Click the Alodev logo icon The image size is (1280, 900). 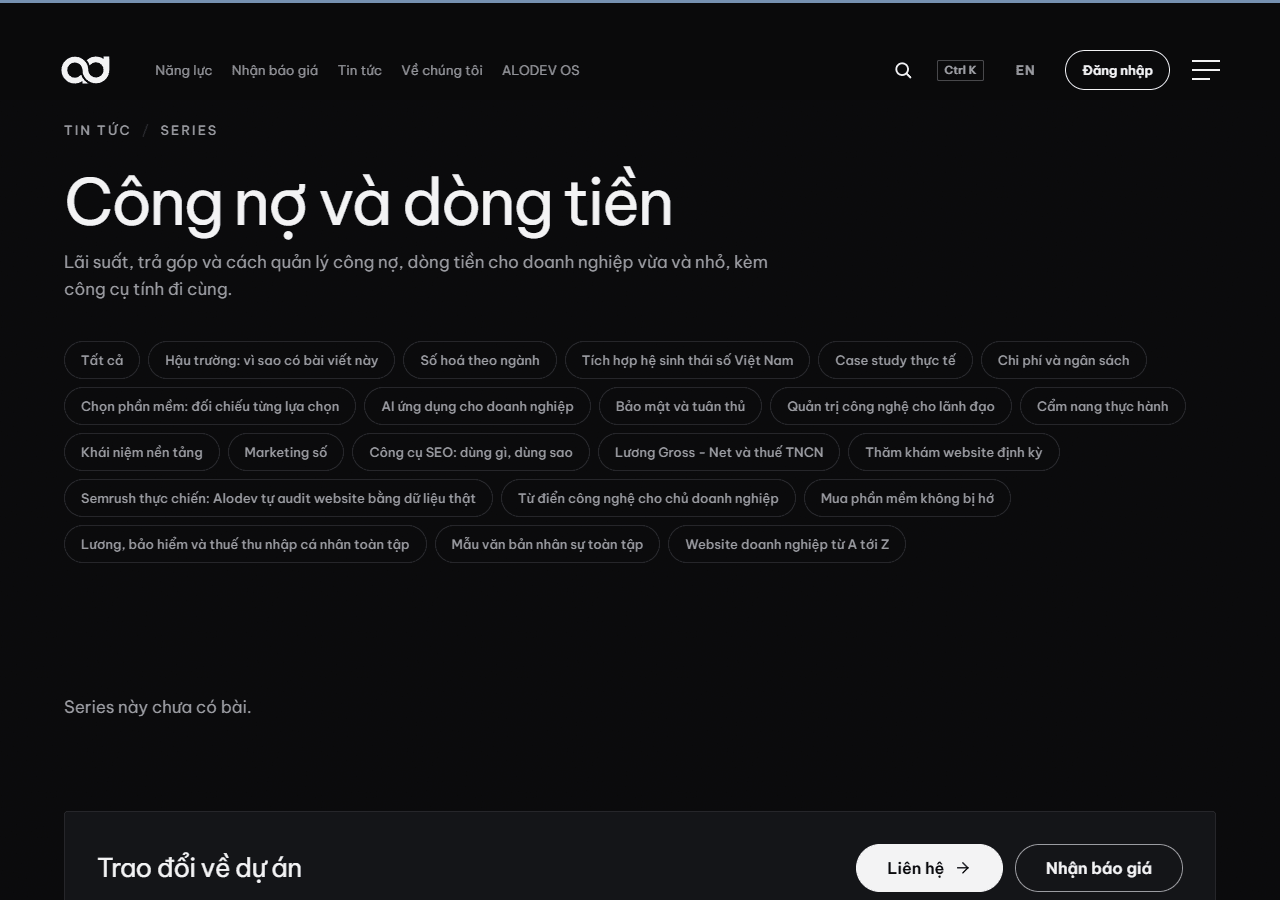coord(85,70)
